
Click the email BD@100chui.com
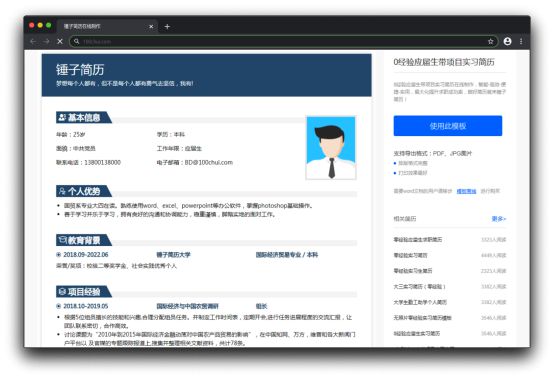click(x=208, y=162)
